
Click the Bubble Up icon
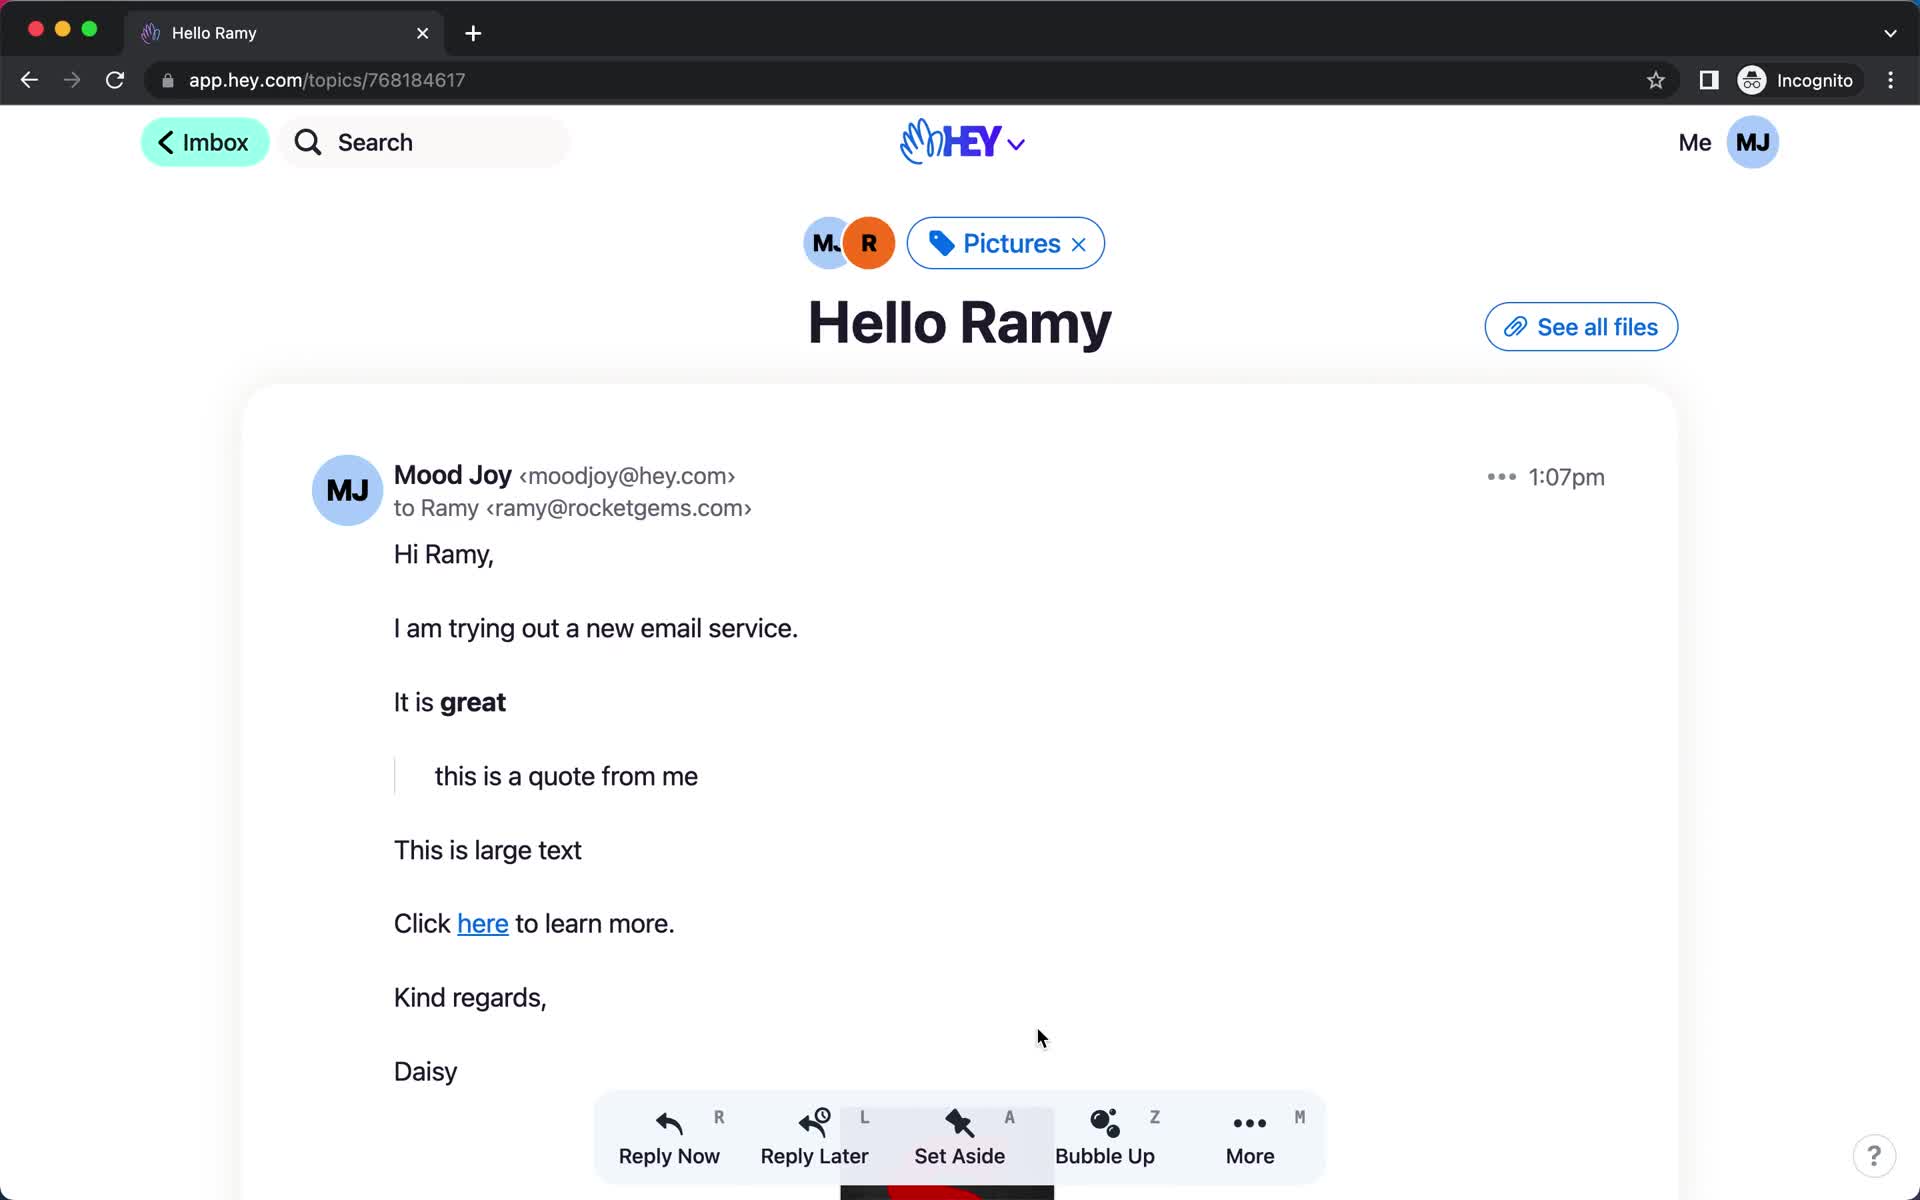coord(1106,1134)
